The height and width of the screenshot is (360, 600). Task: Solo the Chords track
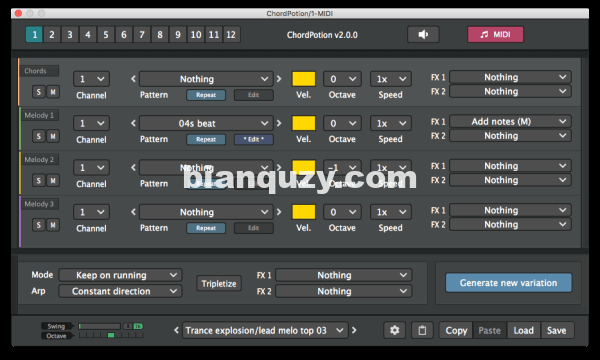pos(39,92)
